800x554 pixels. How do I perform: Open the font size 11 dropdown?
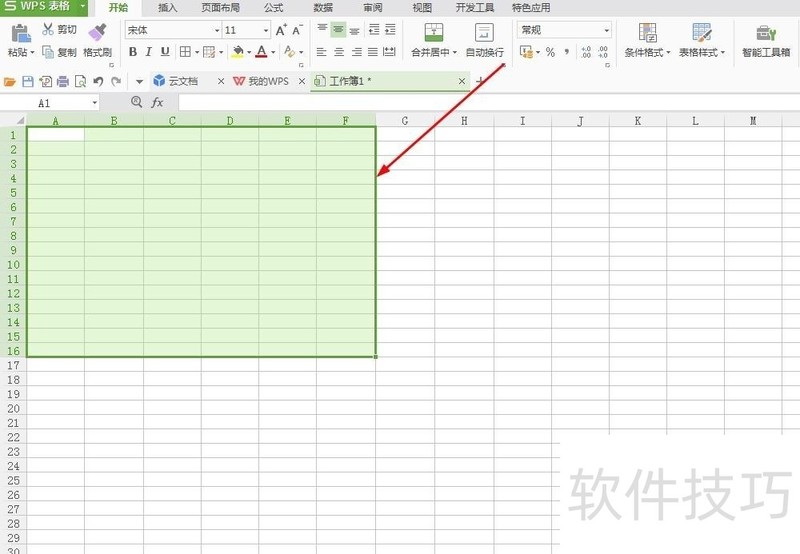[266, 30]
